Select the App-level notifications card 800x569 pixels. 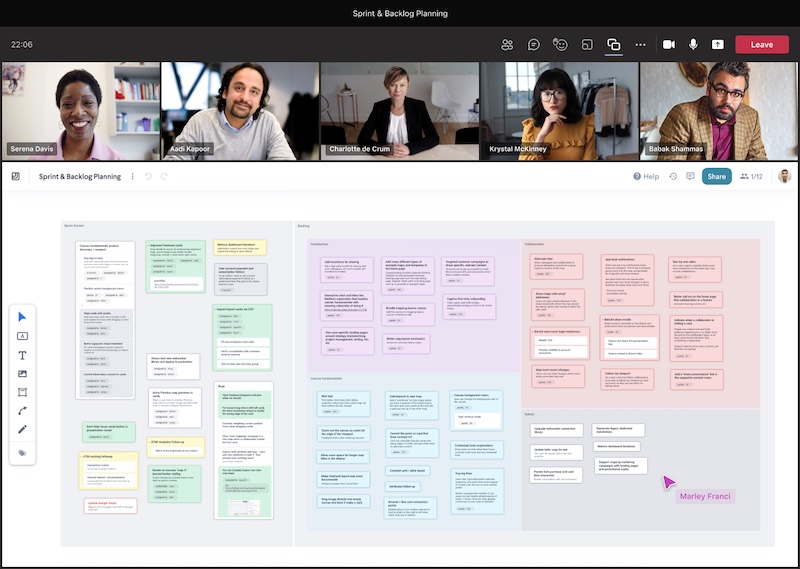(627, 280)
